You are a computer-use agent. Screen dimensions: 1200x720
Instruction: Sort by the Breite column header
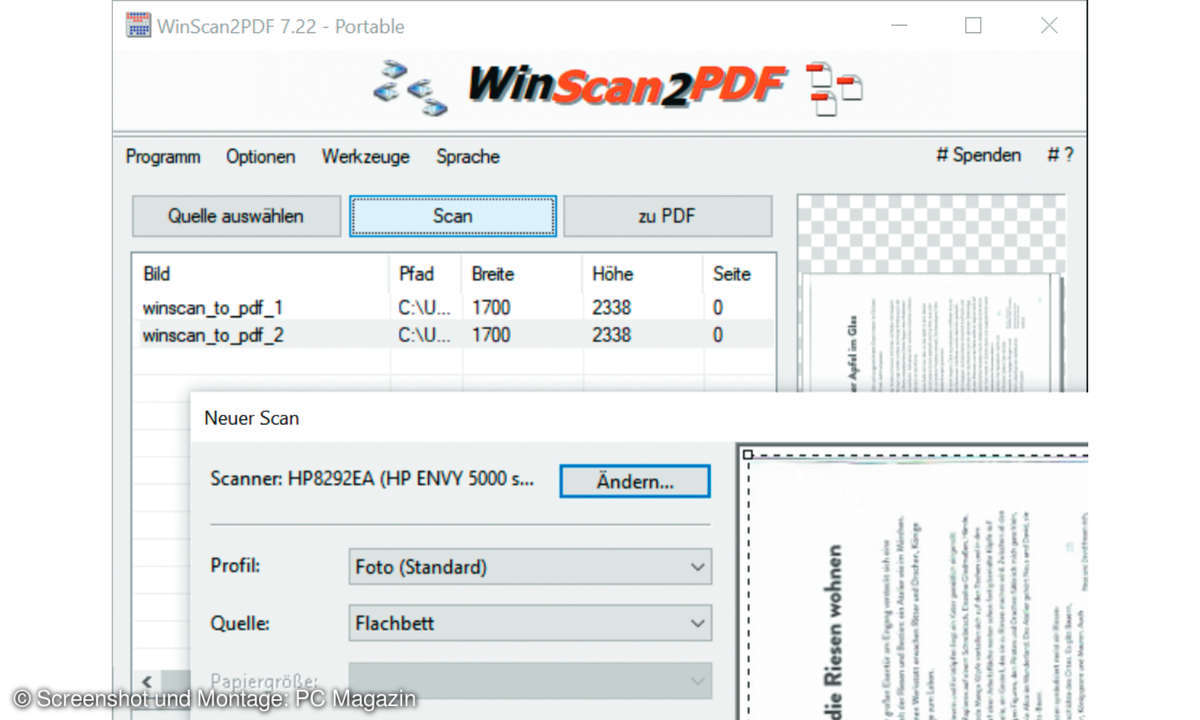pyautogui.click(x=521, y=274)
